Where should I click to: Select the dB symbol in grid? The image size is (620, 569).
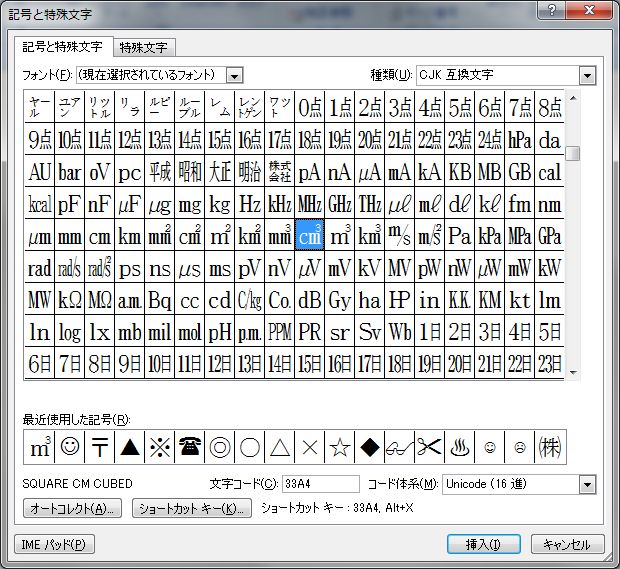[310, 300]
